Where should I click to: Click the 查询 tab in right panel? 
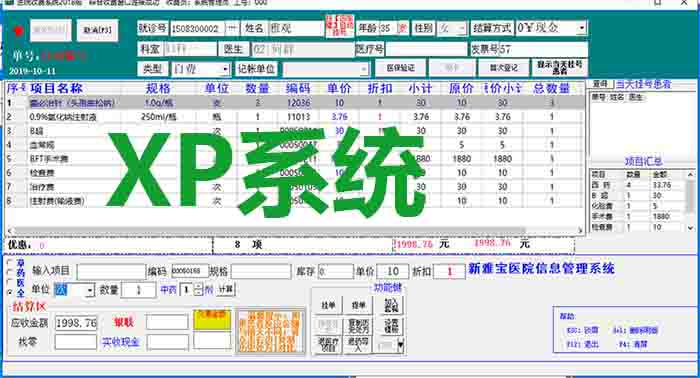pyautogui.click(x=601, y=84)
